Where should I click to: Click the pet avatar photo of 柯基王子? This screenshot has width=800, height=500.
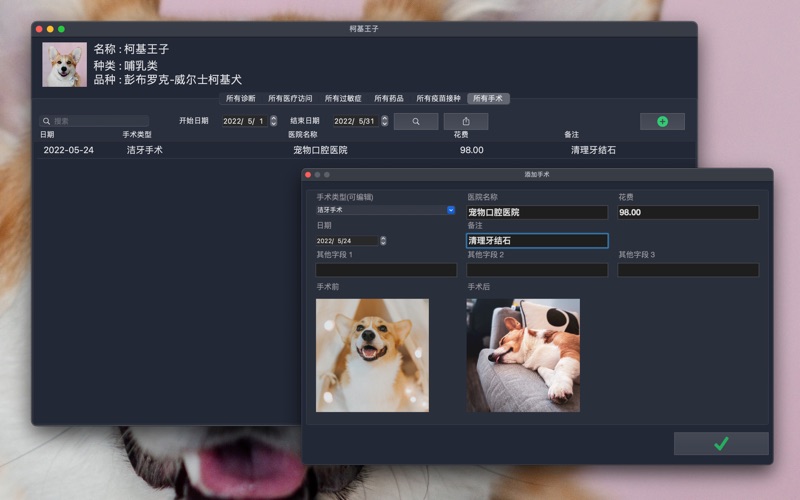64,64
